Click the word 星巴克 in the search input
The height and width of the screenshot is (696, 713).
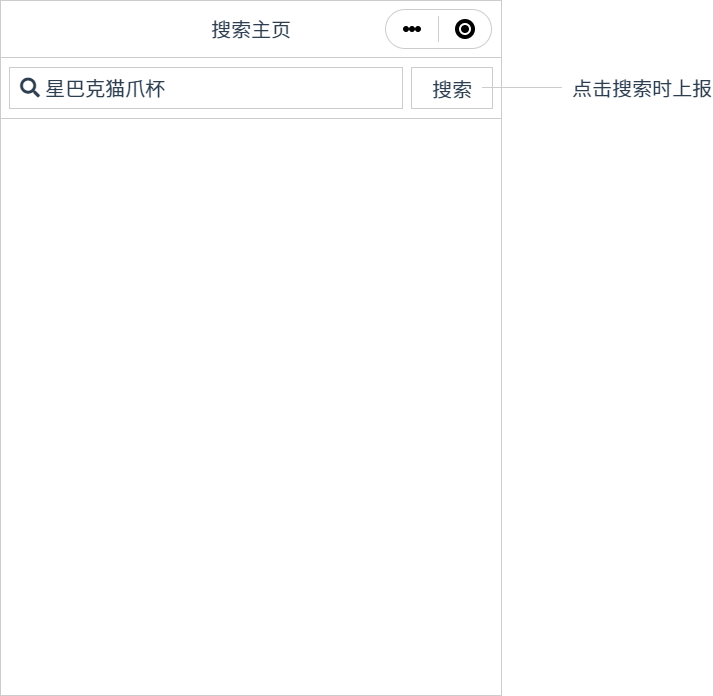coord(75,88)
